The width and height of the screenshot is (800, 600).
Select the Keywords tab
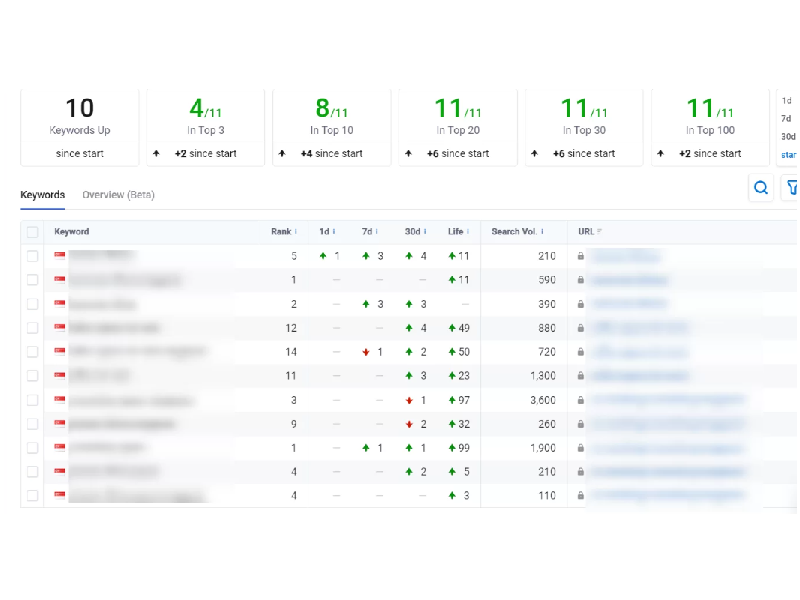[x=42, y=194]
